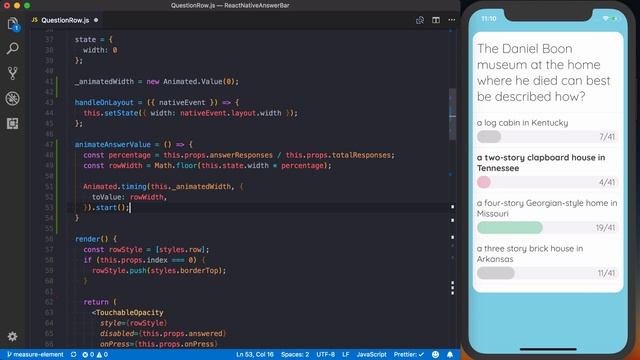The height and width of the screenshot is (360, 640).
Task: Open the Source Control view
Action: pyautogui.click(x=13, y=73)
